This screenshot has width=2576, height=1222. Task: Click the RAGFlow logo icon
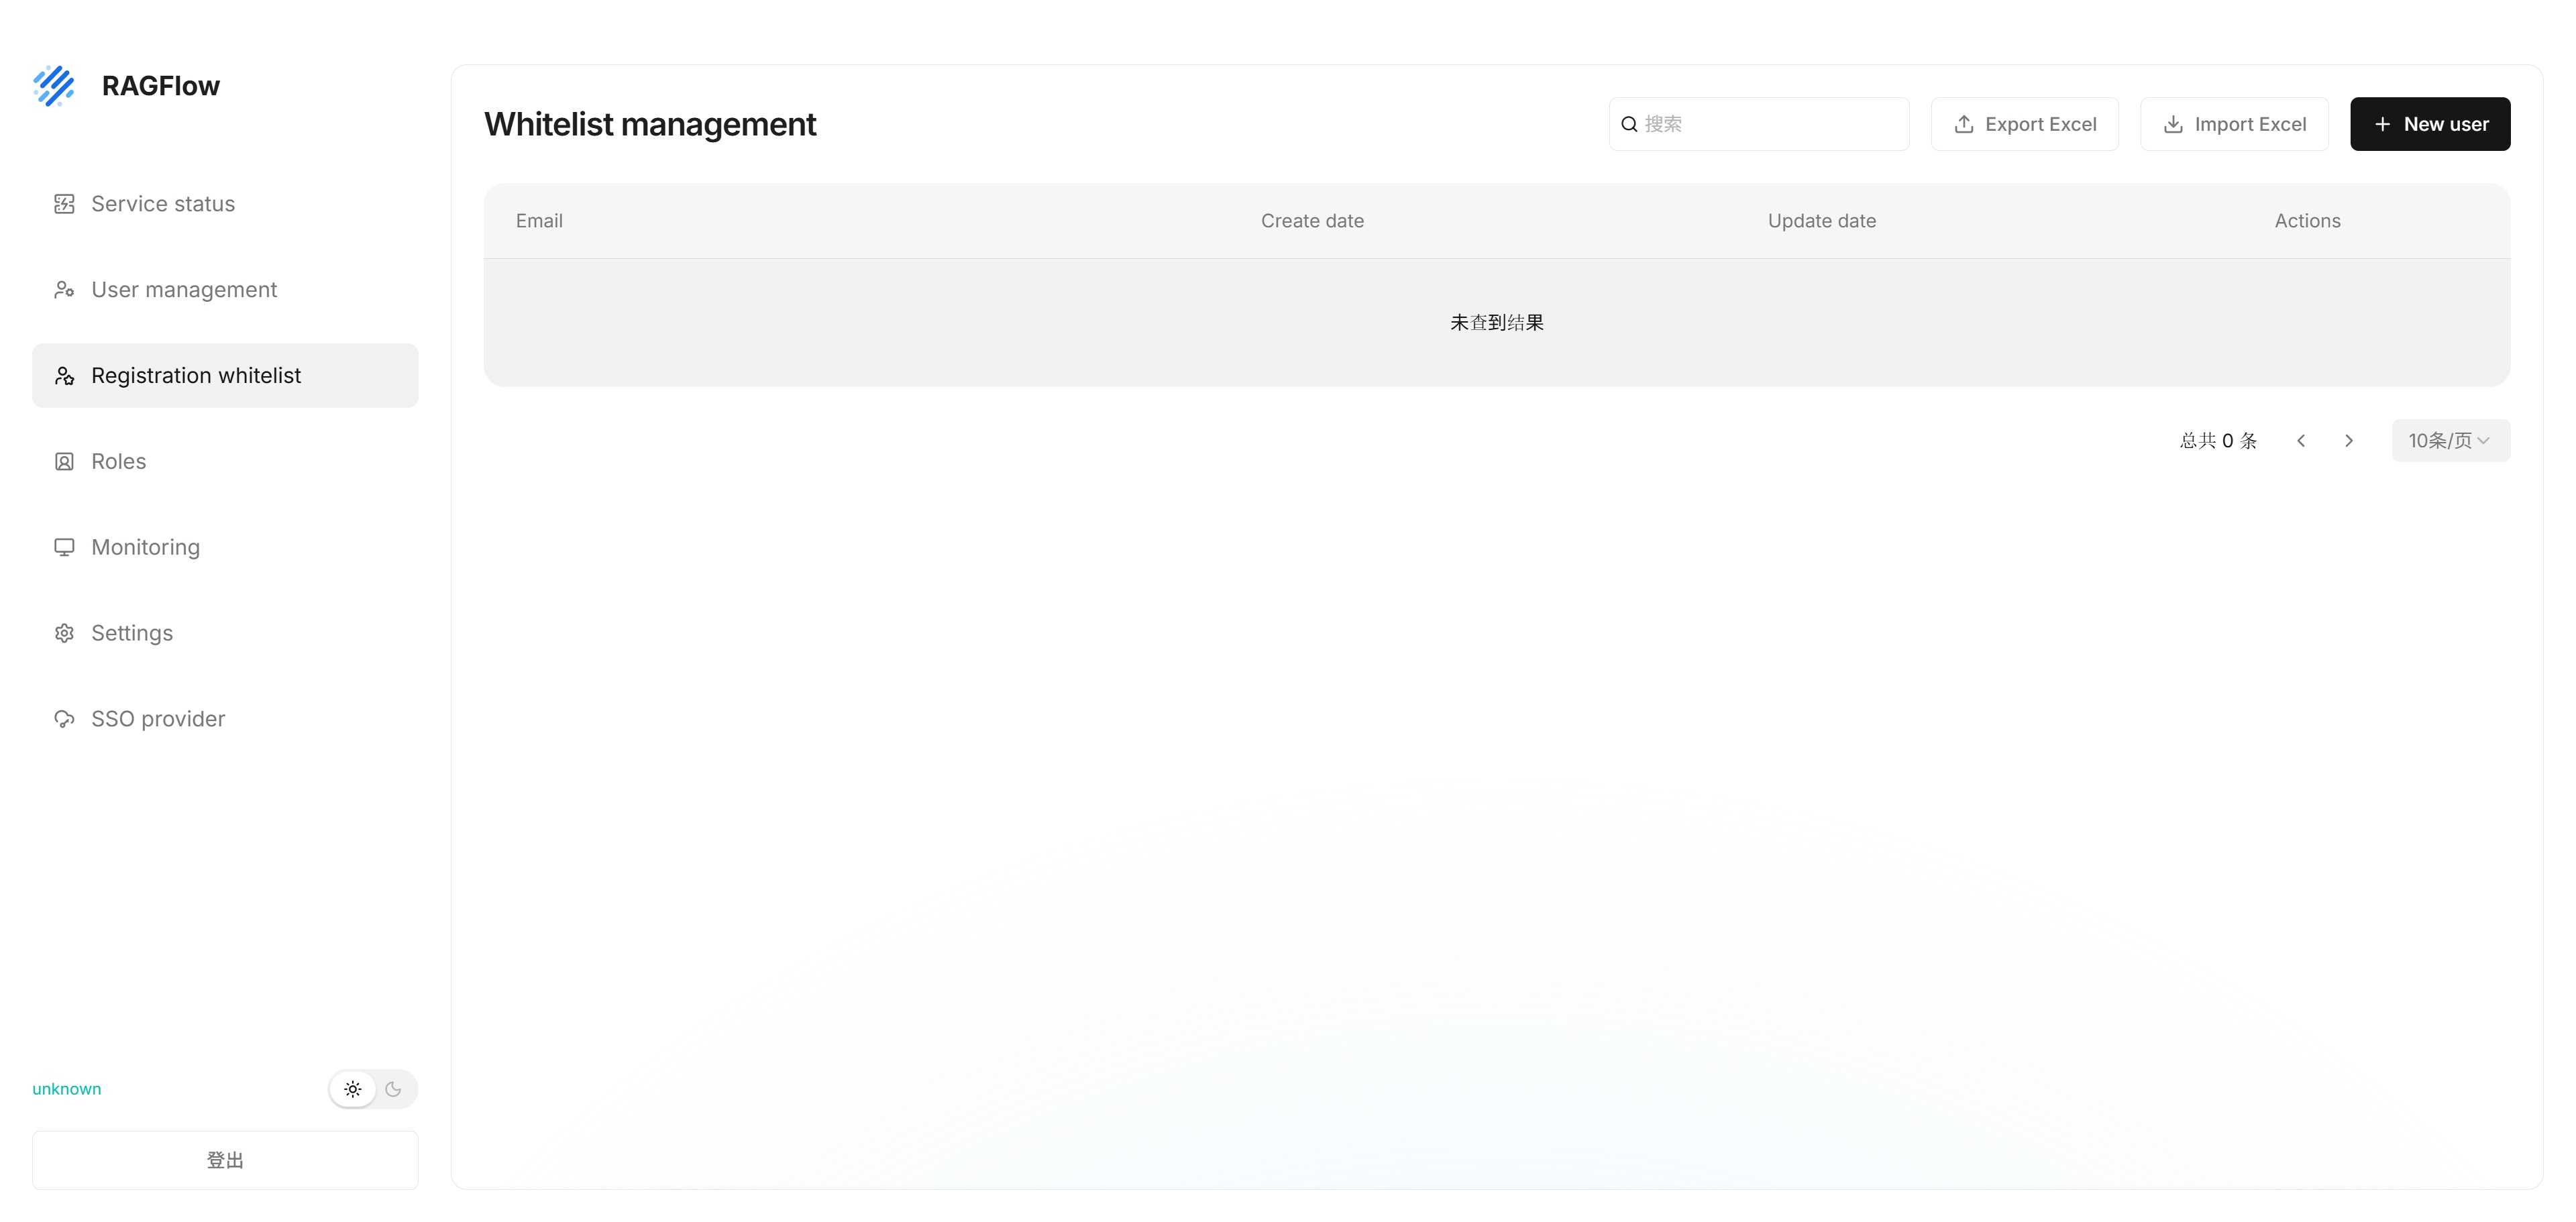click(x=54, y=86)
